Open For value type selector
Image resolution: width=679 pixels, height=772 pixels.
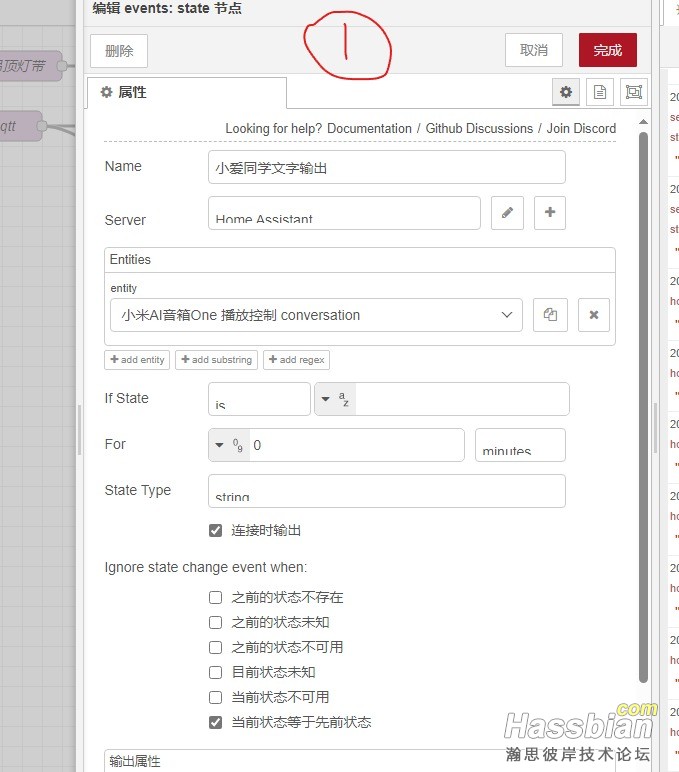(229, 445)
